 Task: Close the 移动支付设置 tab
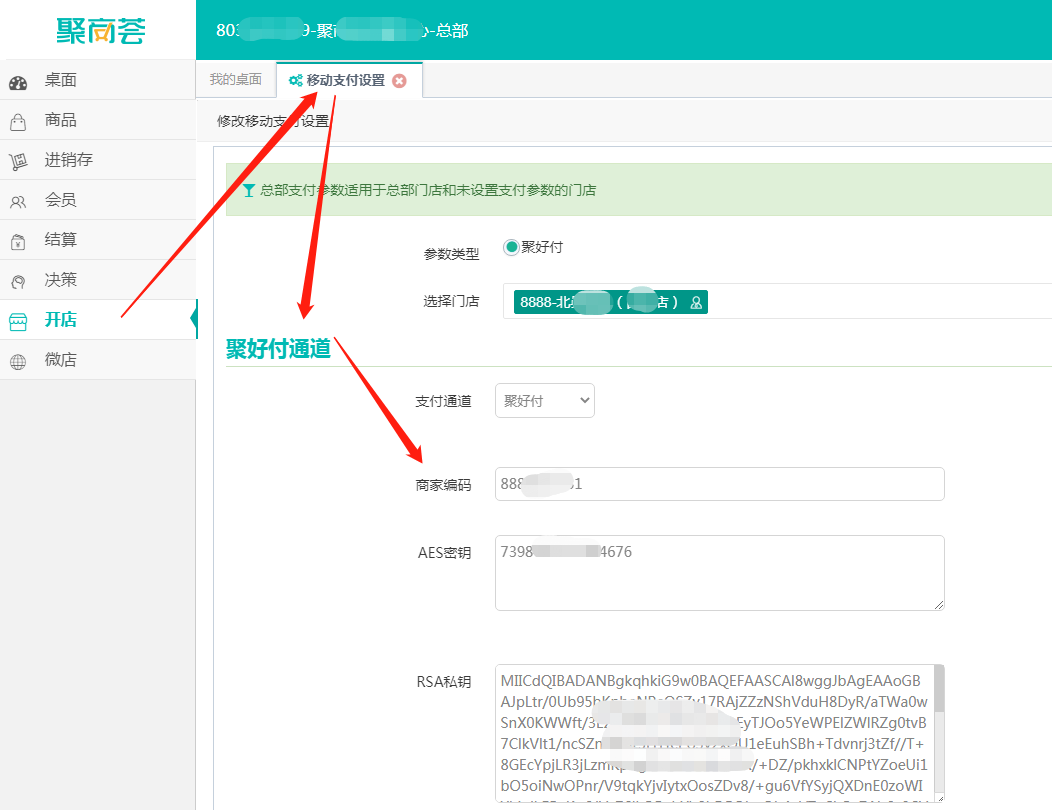click(399, 81)
